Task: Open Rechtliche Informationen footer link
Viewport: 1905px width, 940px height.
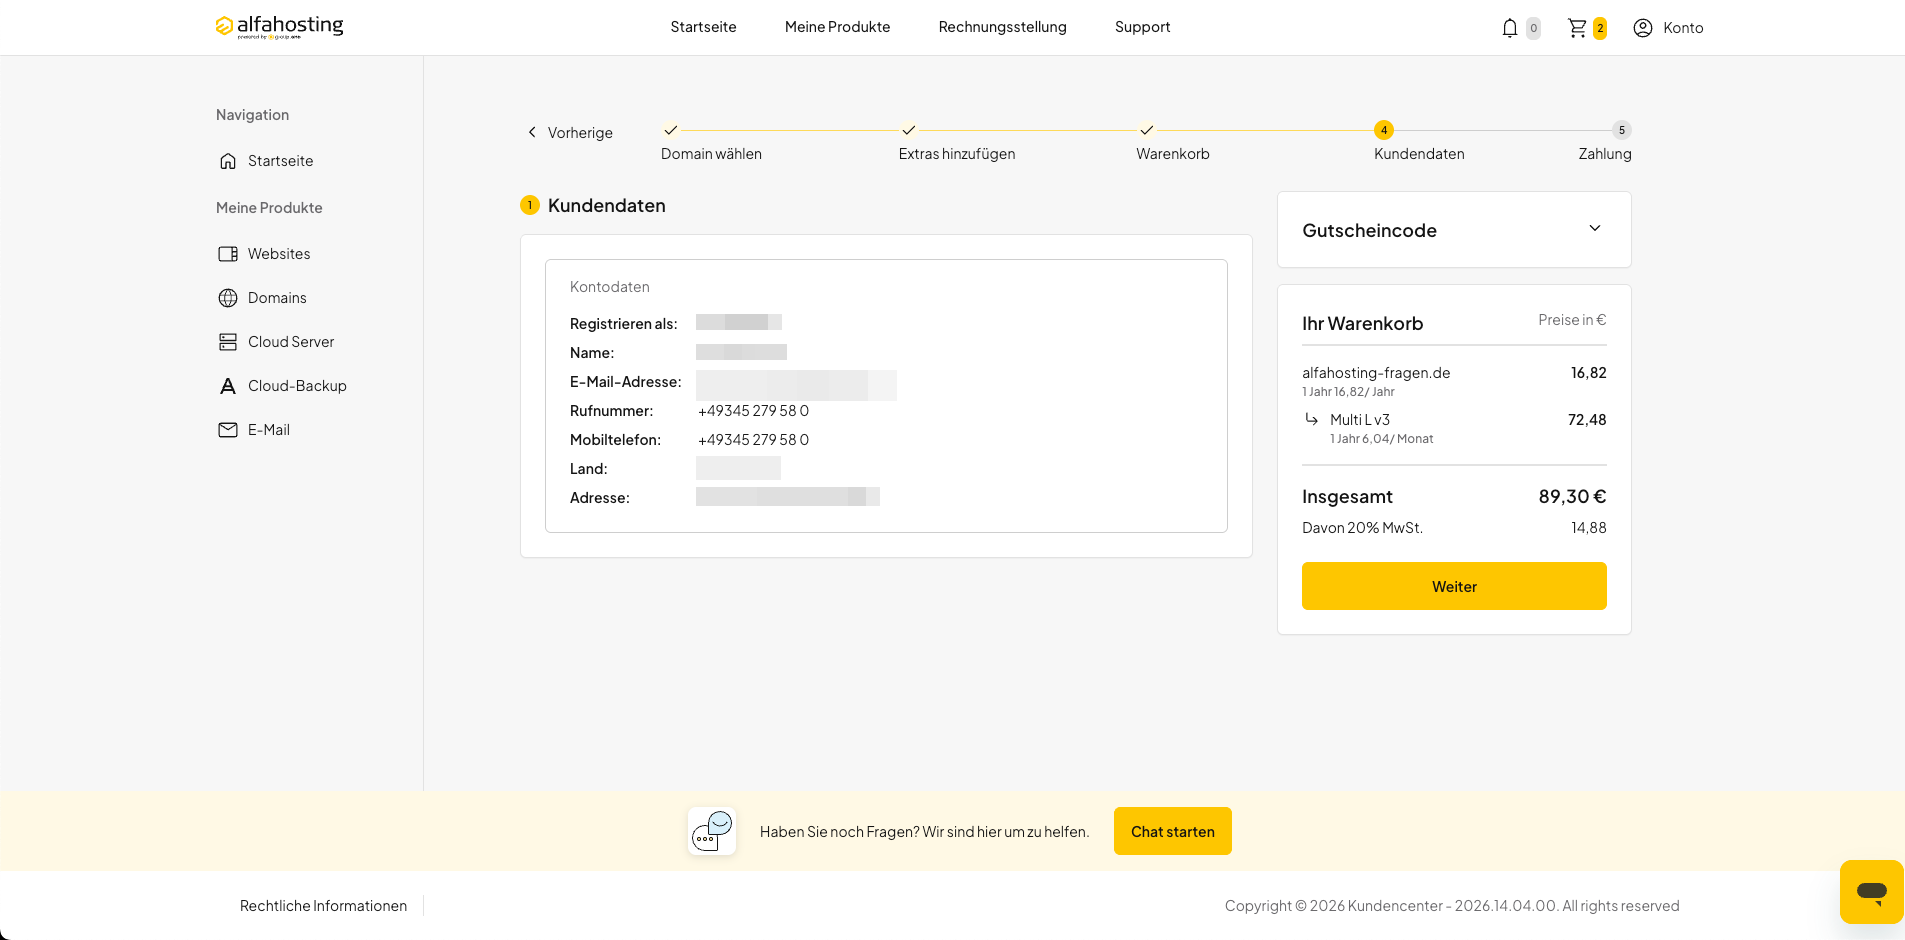Action: tap(323, 906)
